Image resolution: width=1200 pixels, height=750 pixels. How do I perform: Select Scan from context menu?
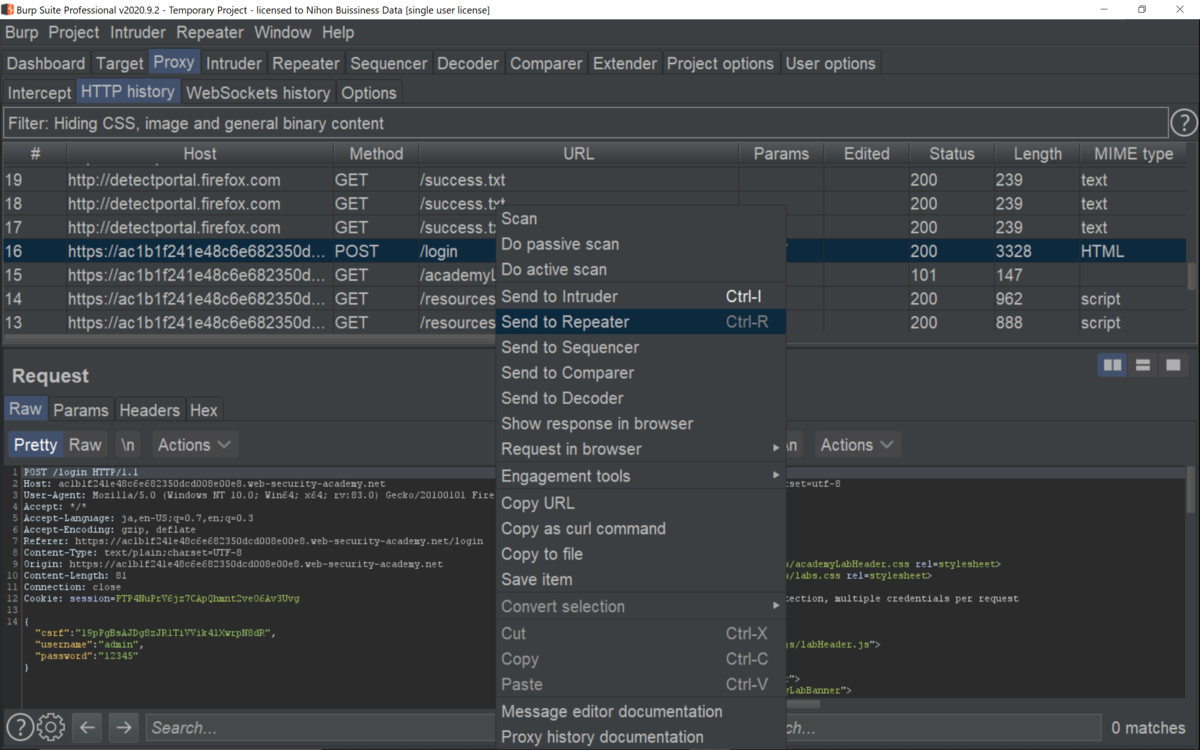click(x=641, y=218)
